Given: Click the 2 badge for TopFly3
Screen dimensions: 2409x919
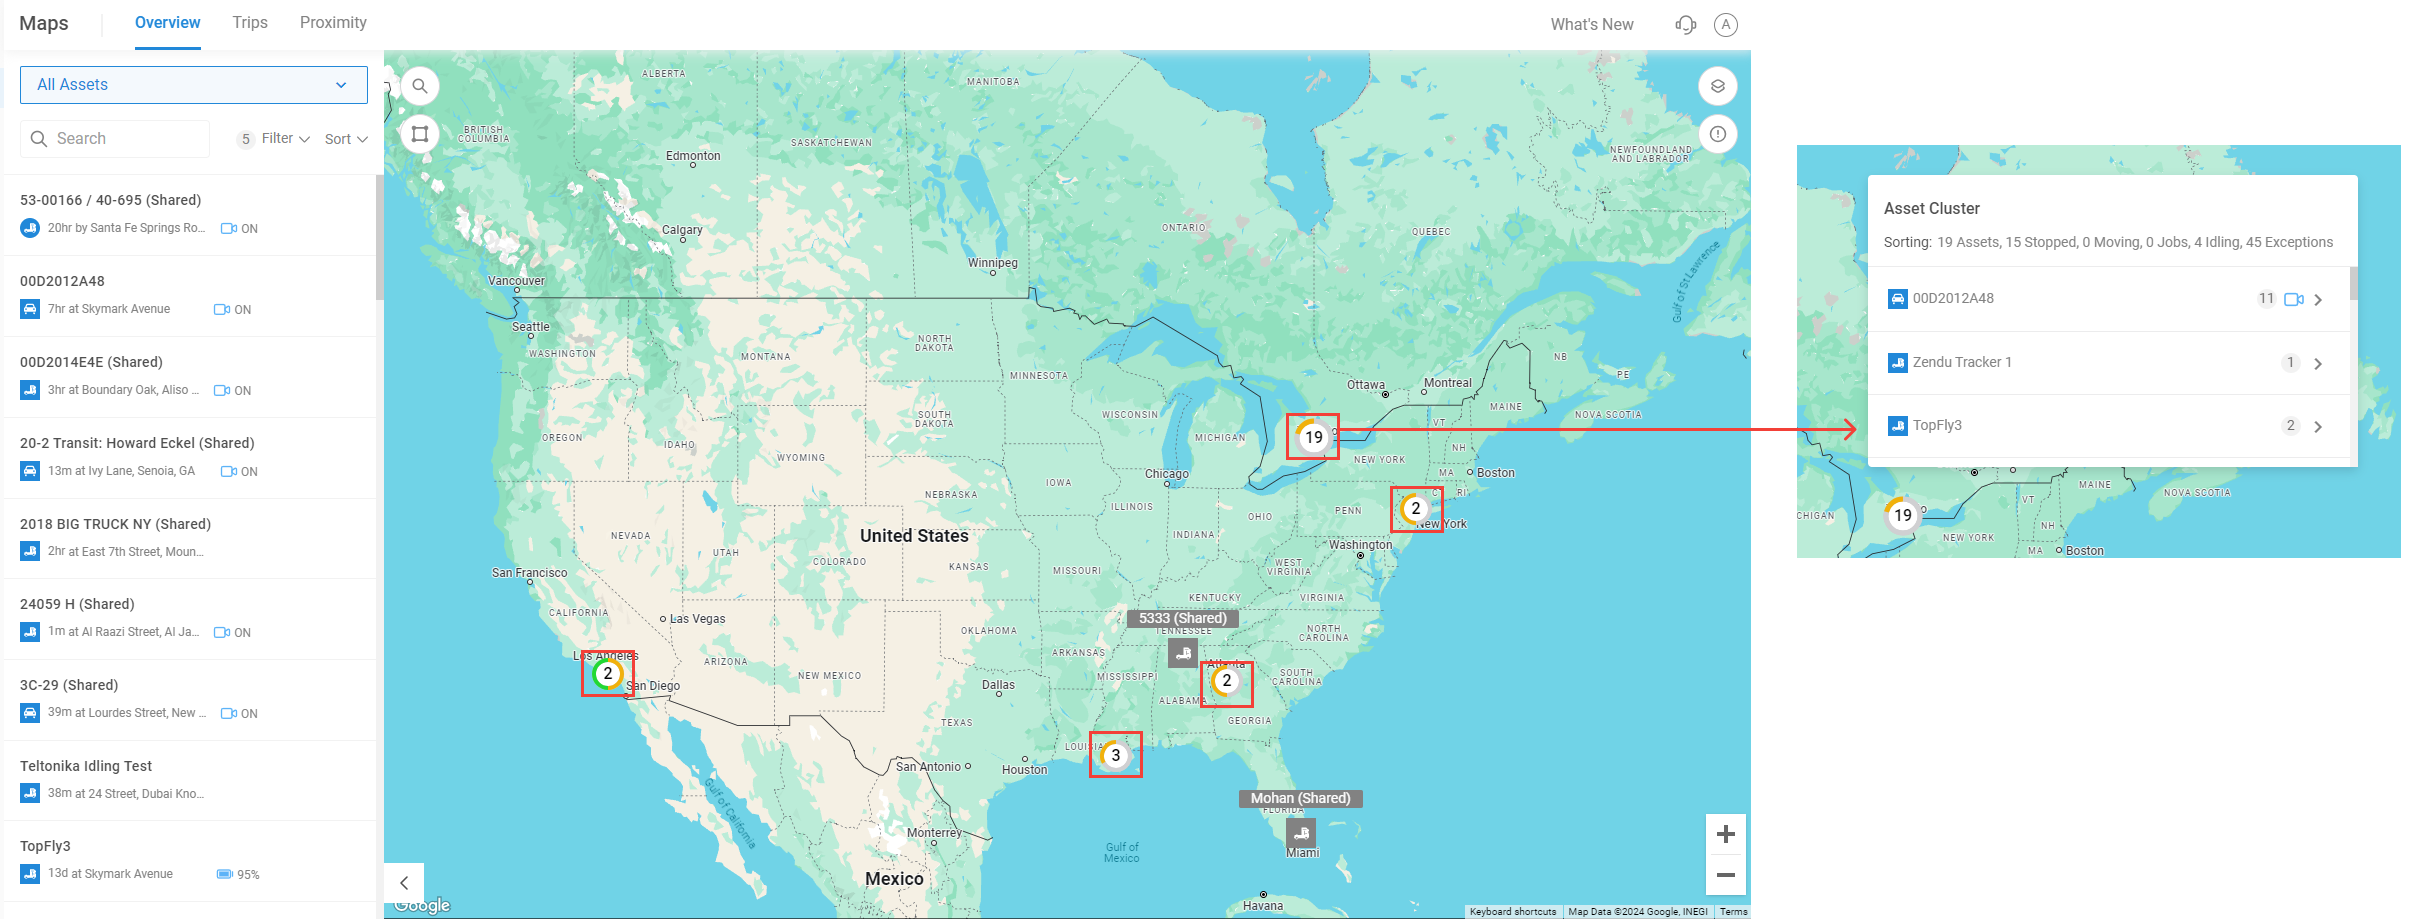Looking at the screenshot, I should click(2290, 426).
